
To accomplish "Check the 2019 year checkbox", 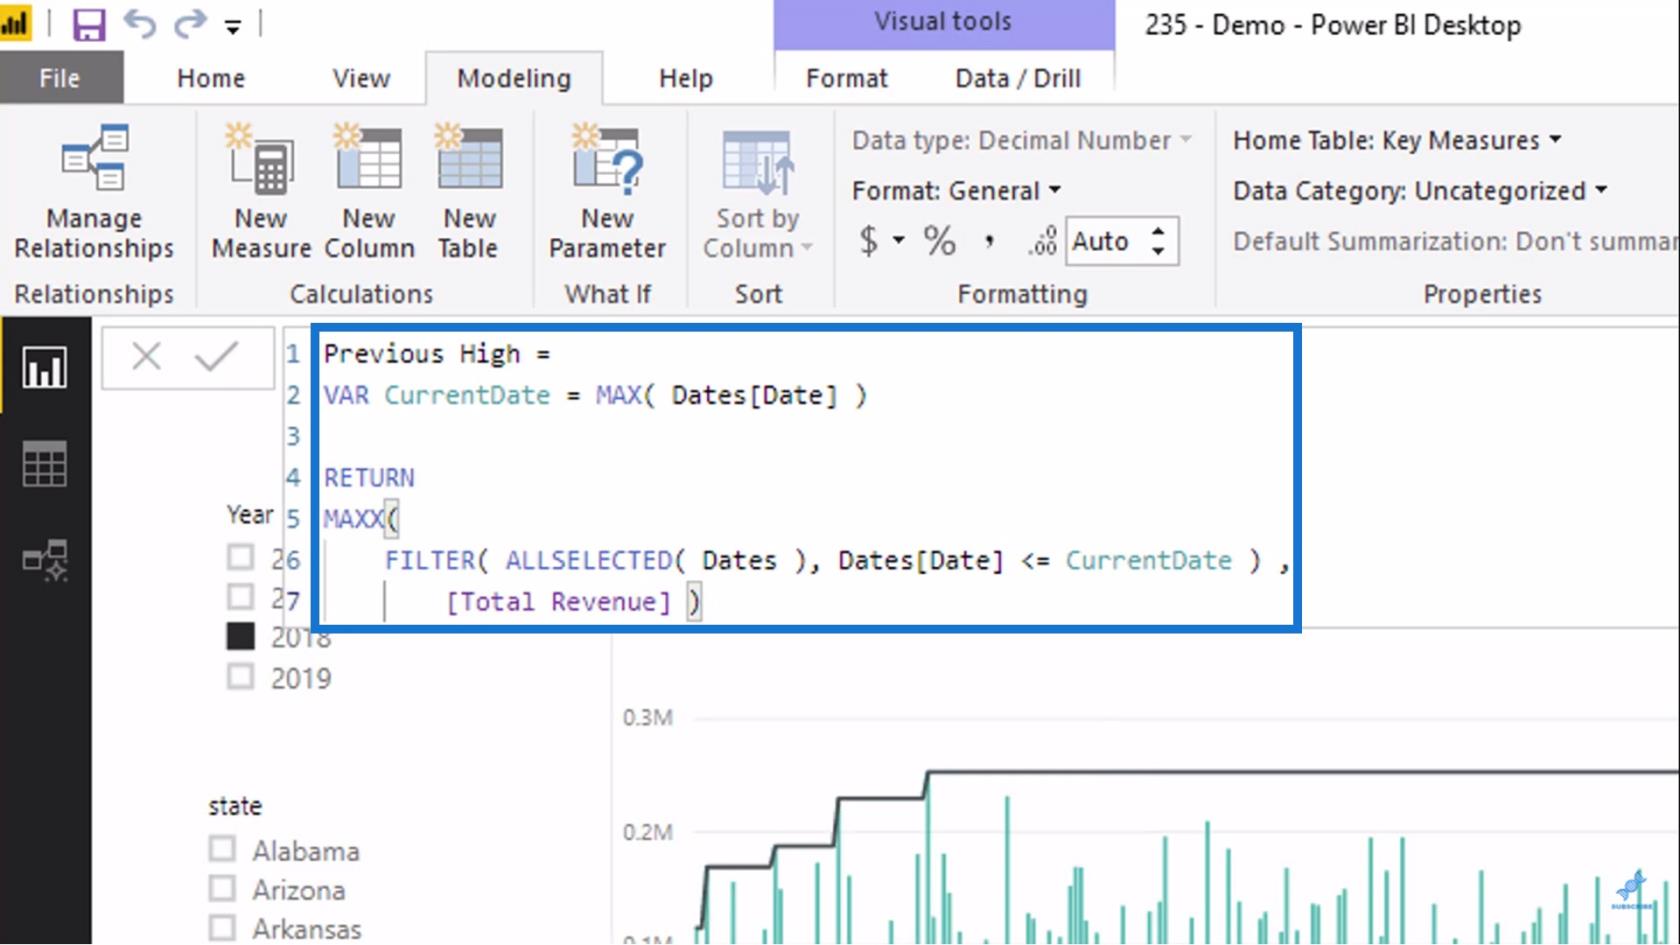I will [x=240, y=677].
